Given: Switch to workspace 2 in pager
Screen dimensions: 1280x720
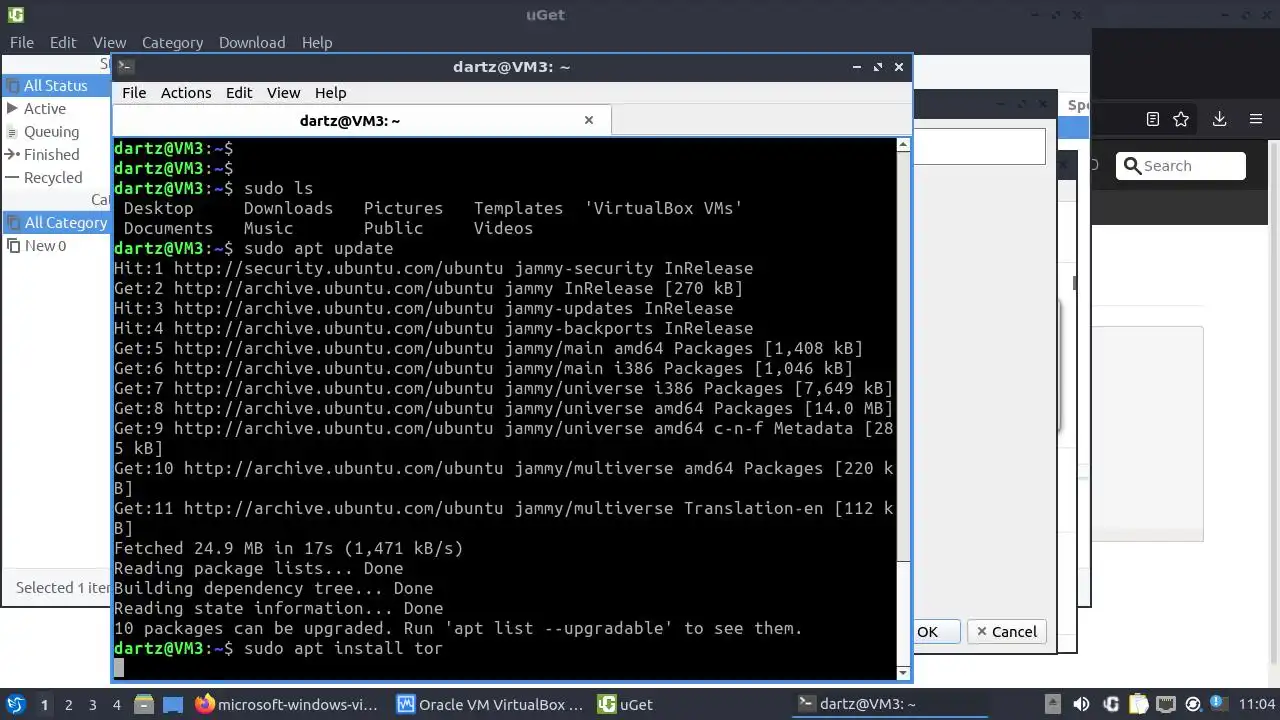Looking at the screenshot, I should coord(69,704).
